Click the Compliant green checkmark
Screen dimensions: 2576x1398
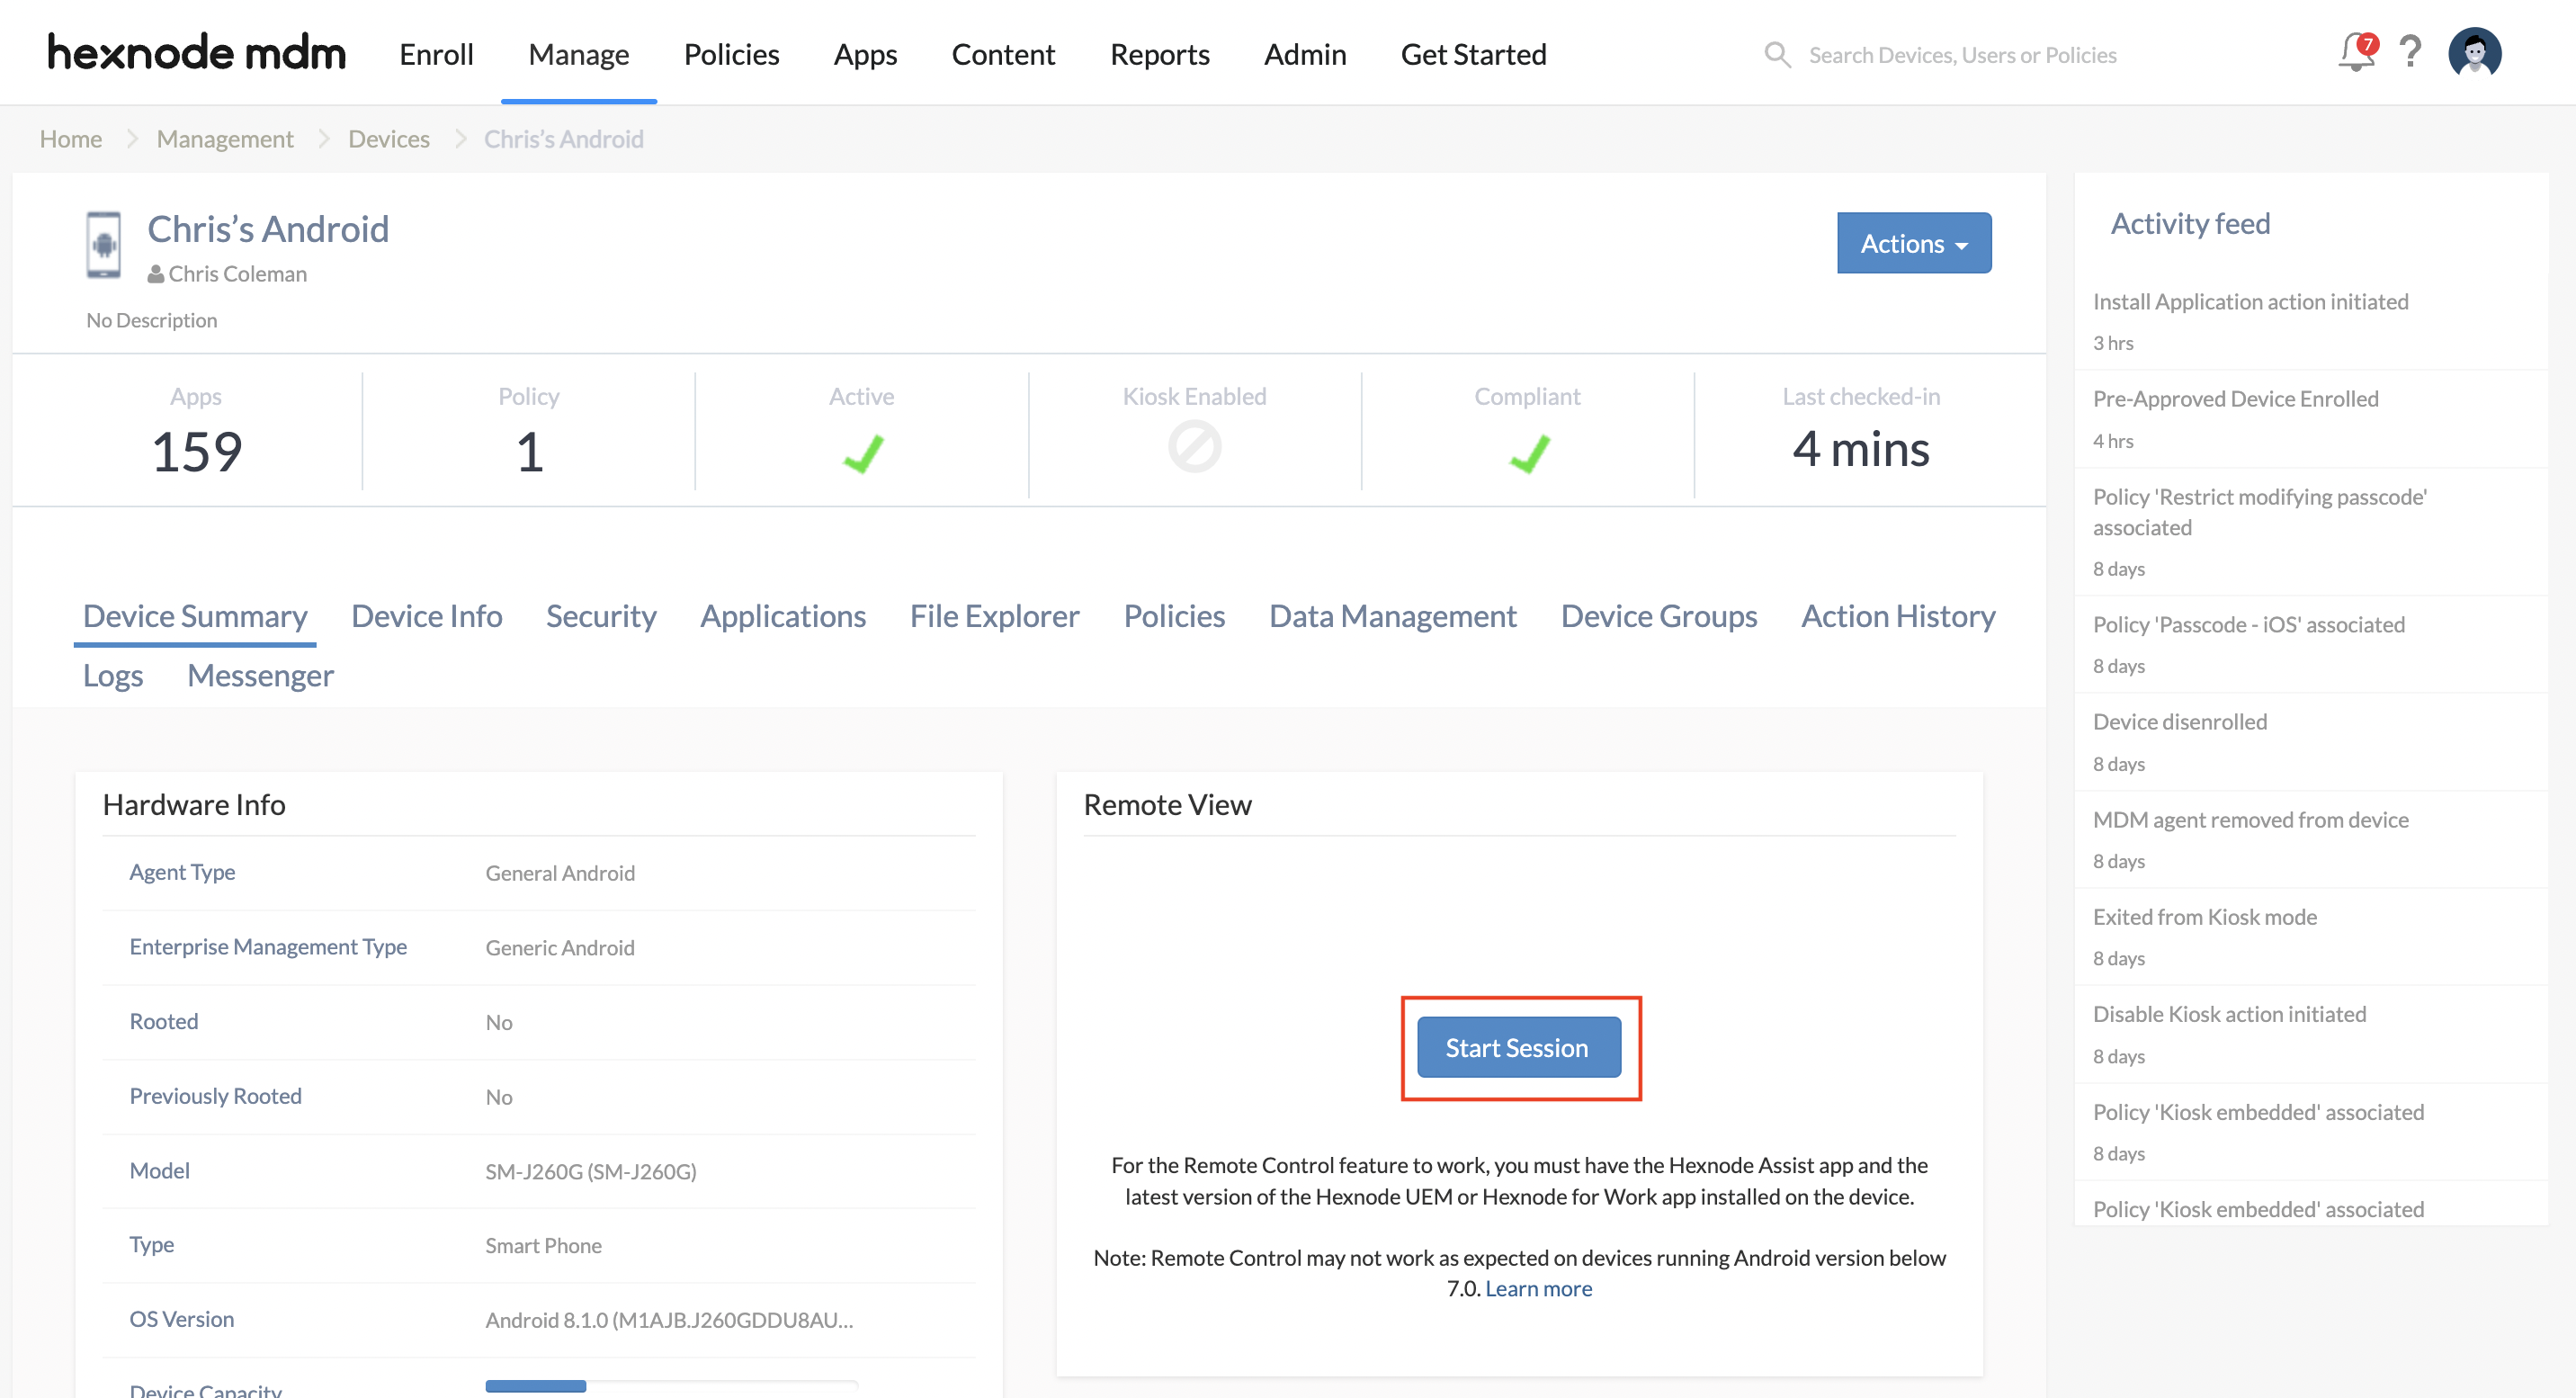tap(1529, 453)
